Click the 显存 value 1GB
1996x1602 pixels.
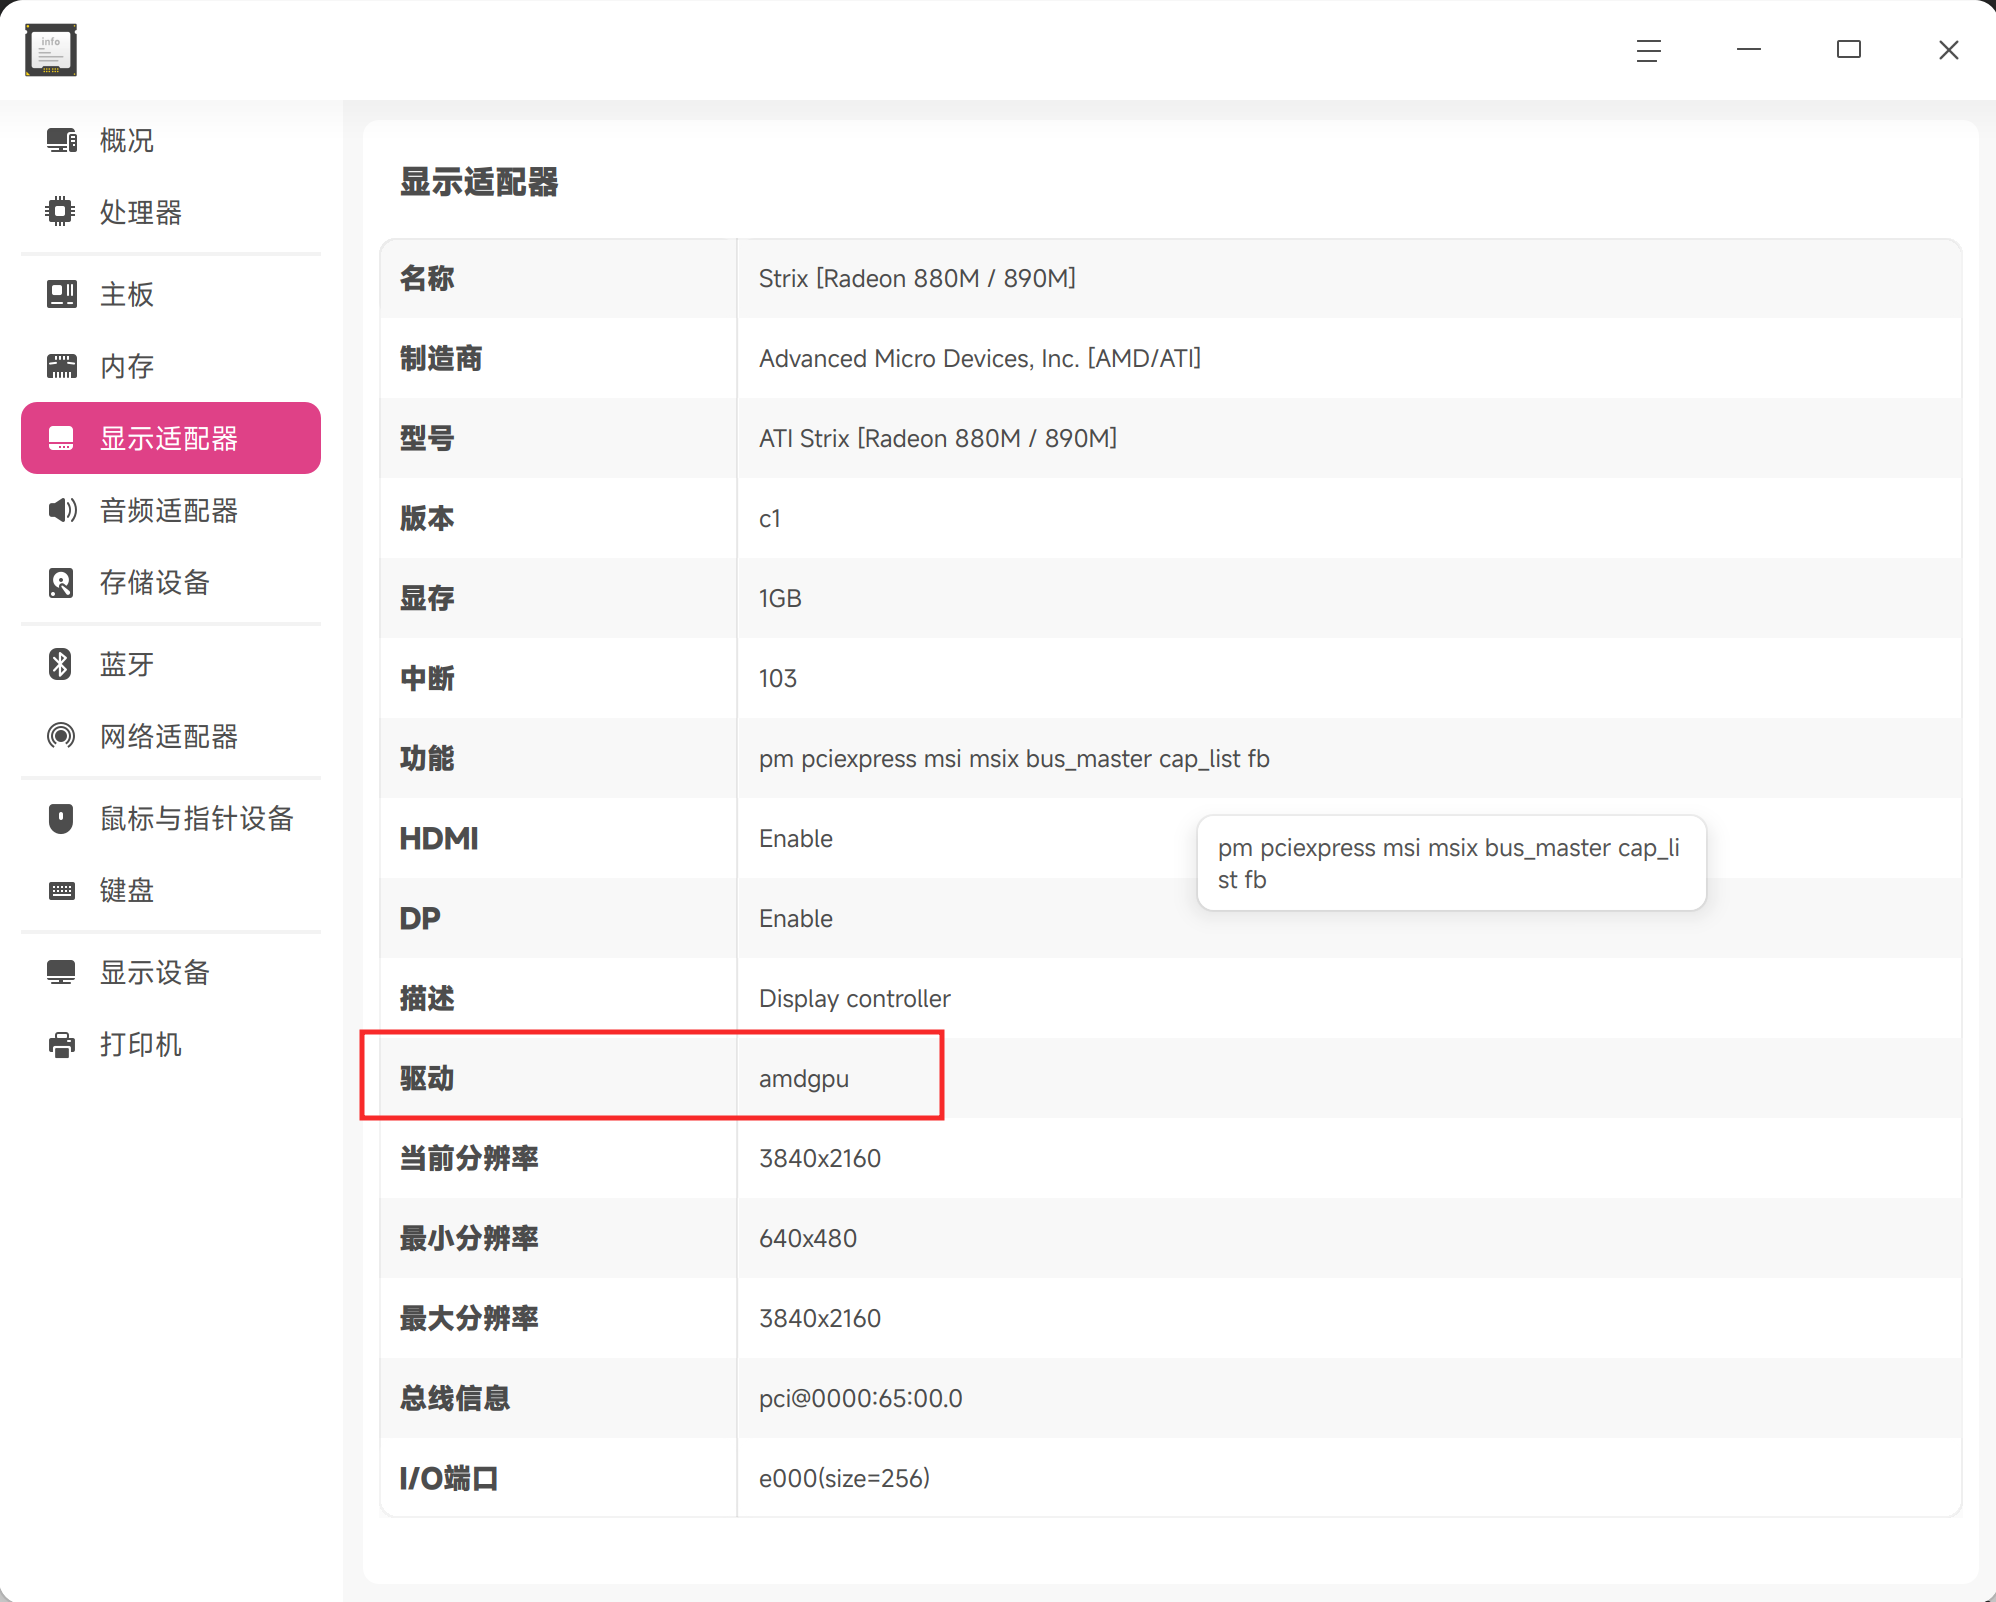click(780, 598)
